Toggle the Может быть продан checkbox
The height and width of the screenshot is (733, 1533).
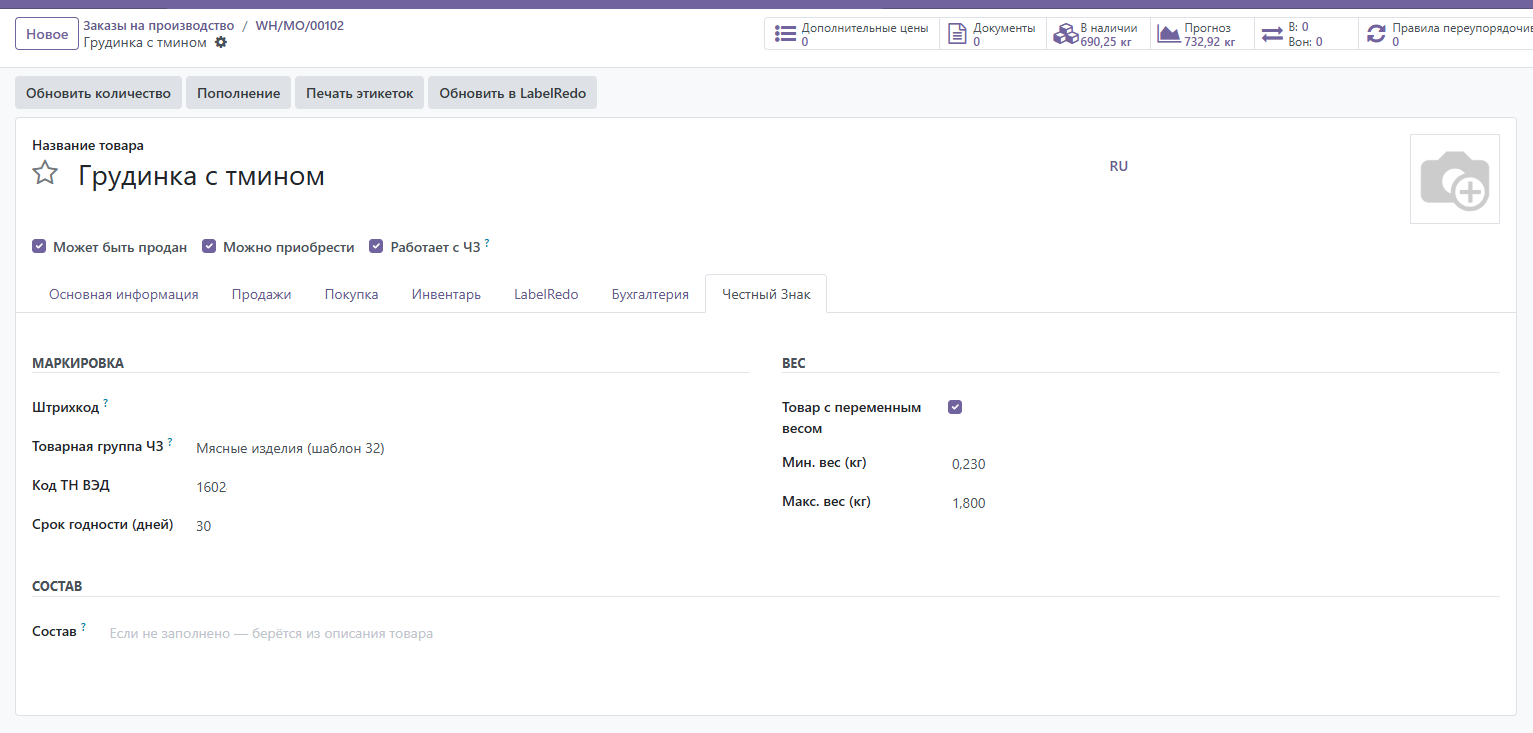pos(39,246)
